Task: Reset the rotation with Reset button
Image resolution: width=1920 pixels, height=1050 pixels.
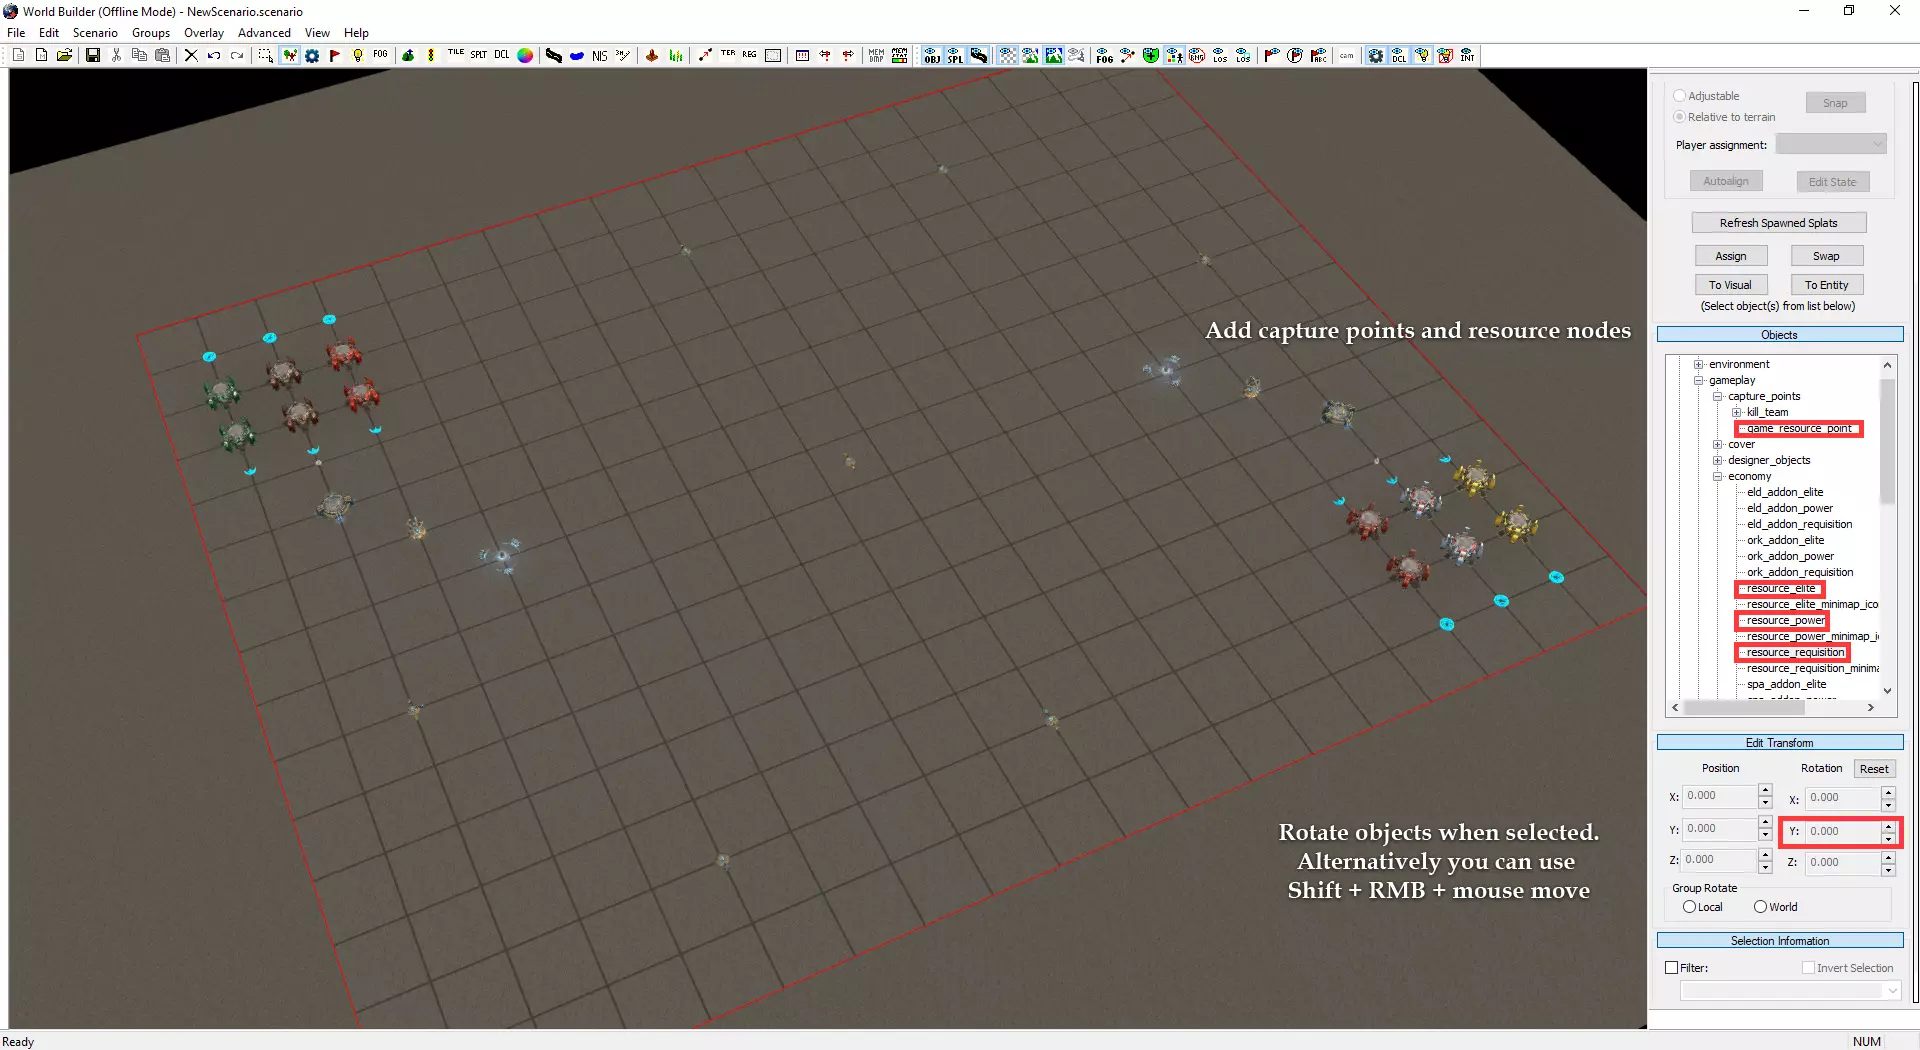Action: [x=1875, y=769]
